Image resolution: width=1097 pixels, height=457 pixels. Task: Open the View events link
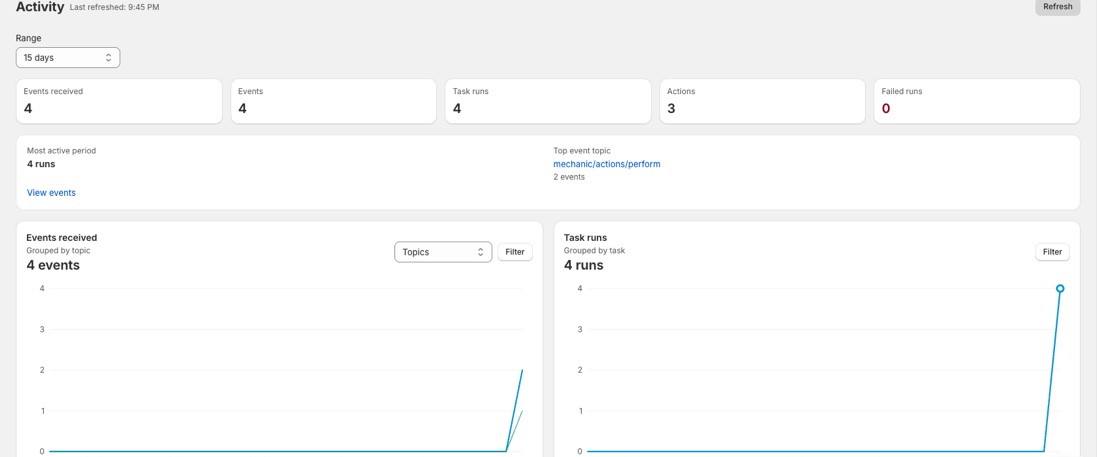(51, 192)
